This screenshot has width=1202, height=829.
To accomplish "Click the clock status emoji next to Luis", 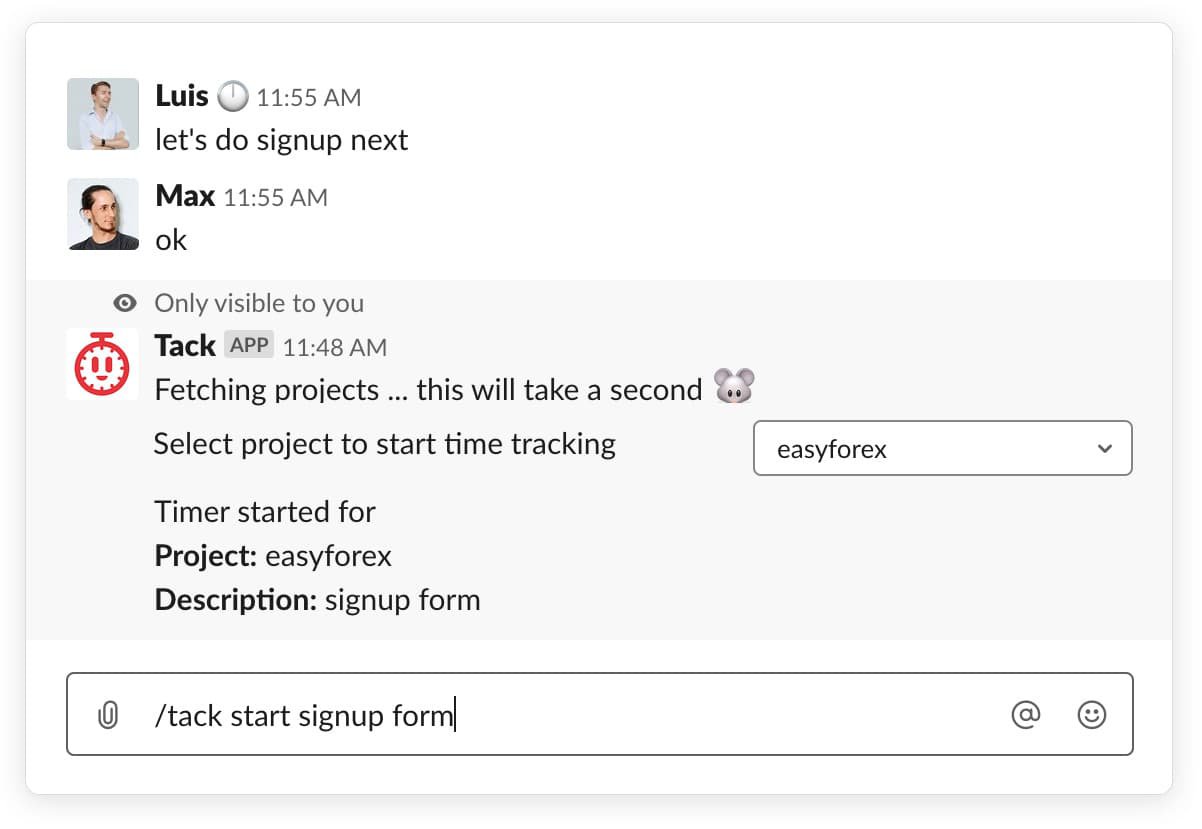I will pyautogui.click(x=232, y=97).
